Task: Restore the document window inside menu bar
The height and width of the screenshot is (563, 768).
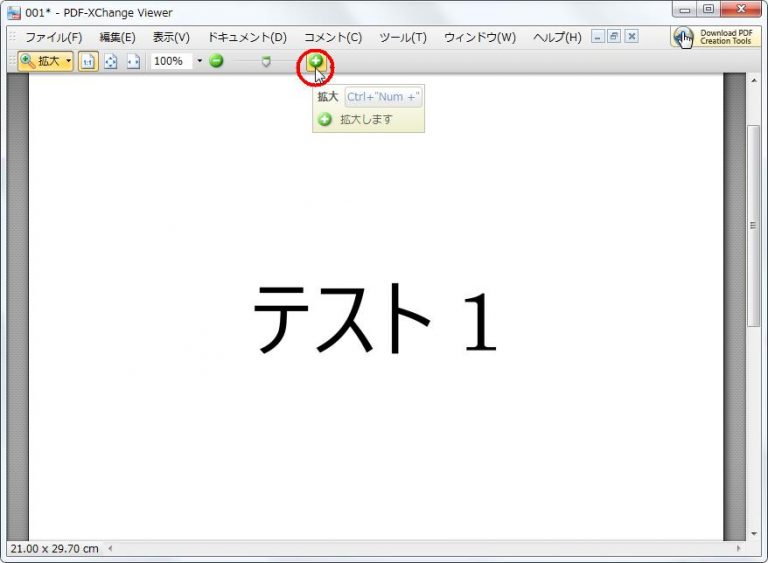Action: 614,37
